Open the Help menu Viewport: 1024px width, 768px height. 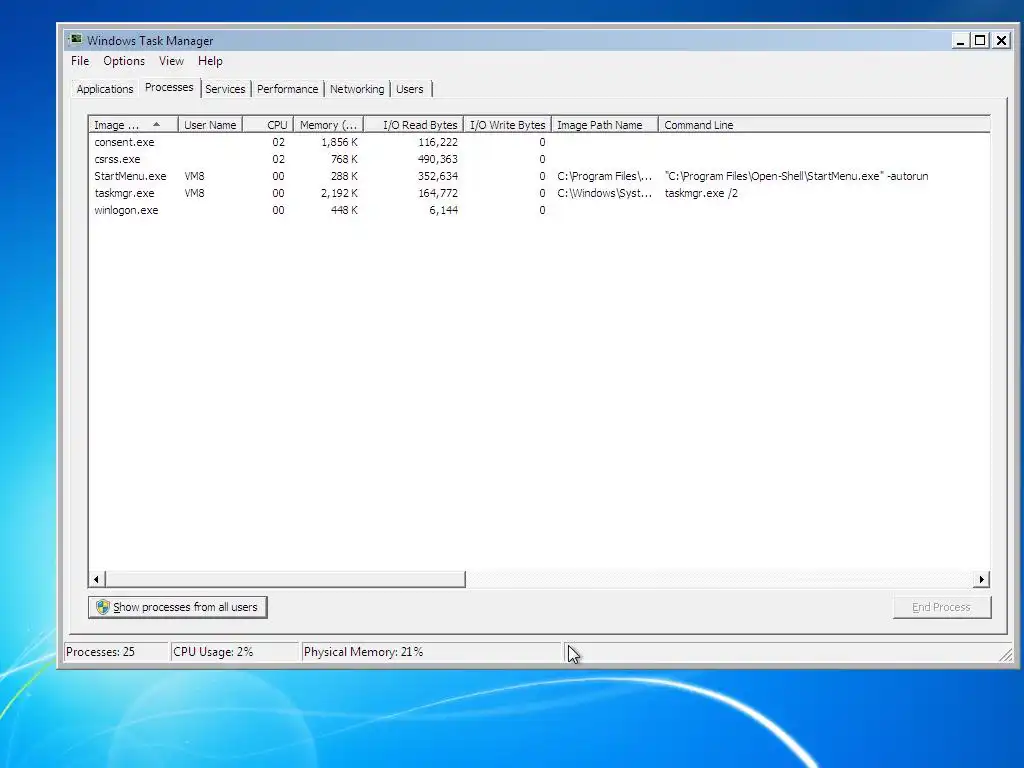point(210,61)
